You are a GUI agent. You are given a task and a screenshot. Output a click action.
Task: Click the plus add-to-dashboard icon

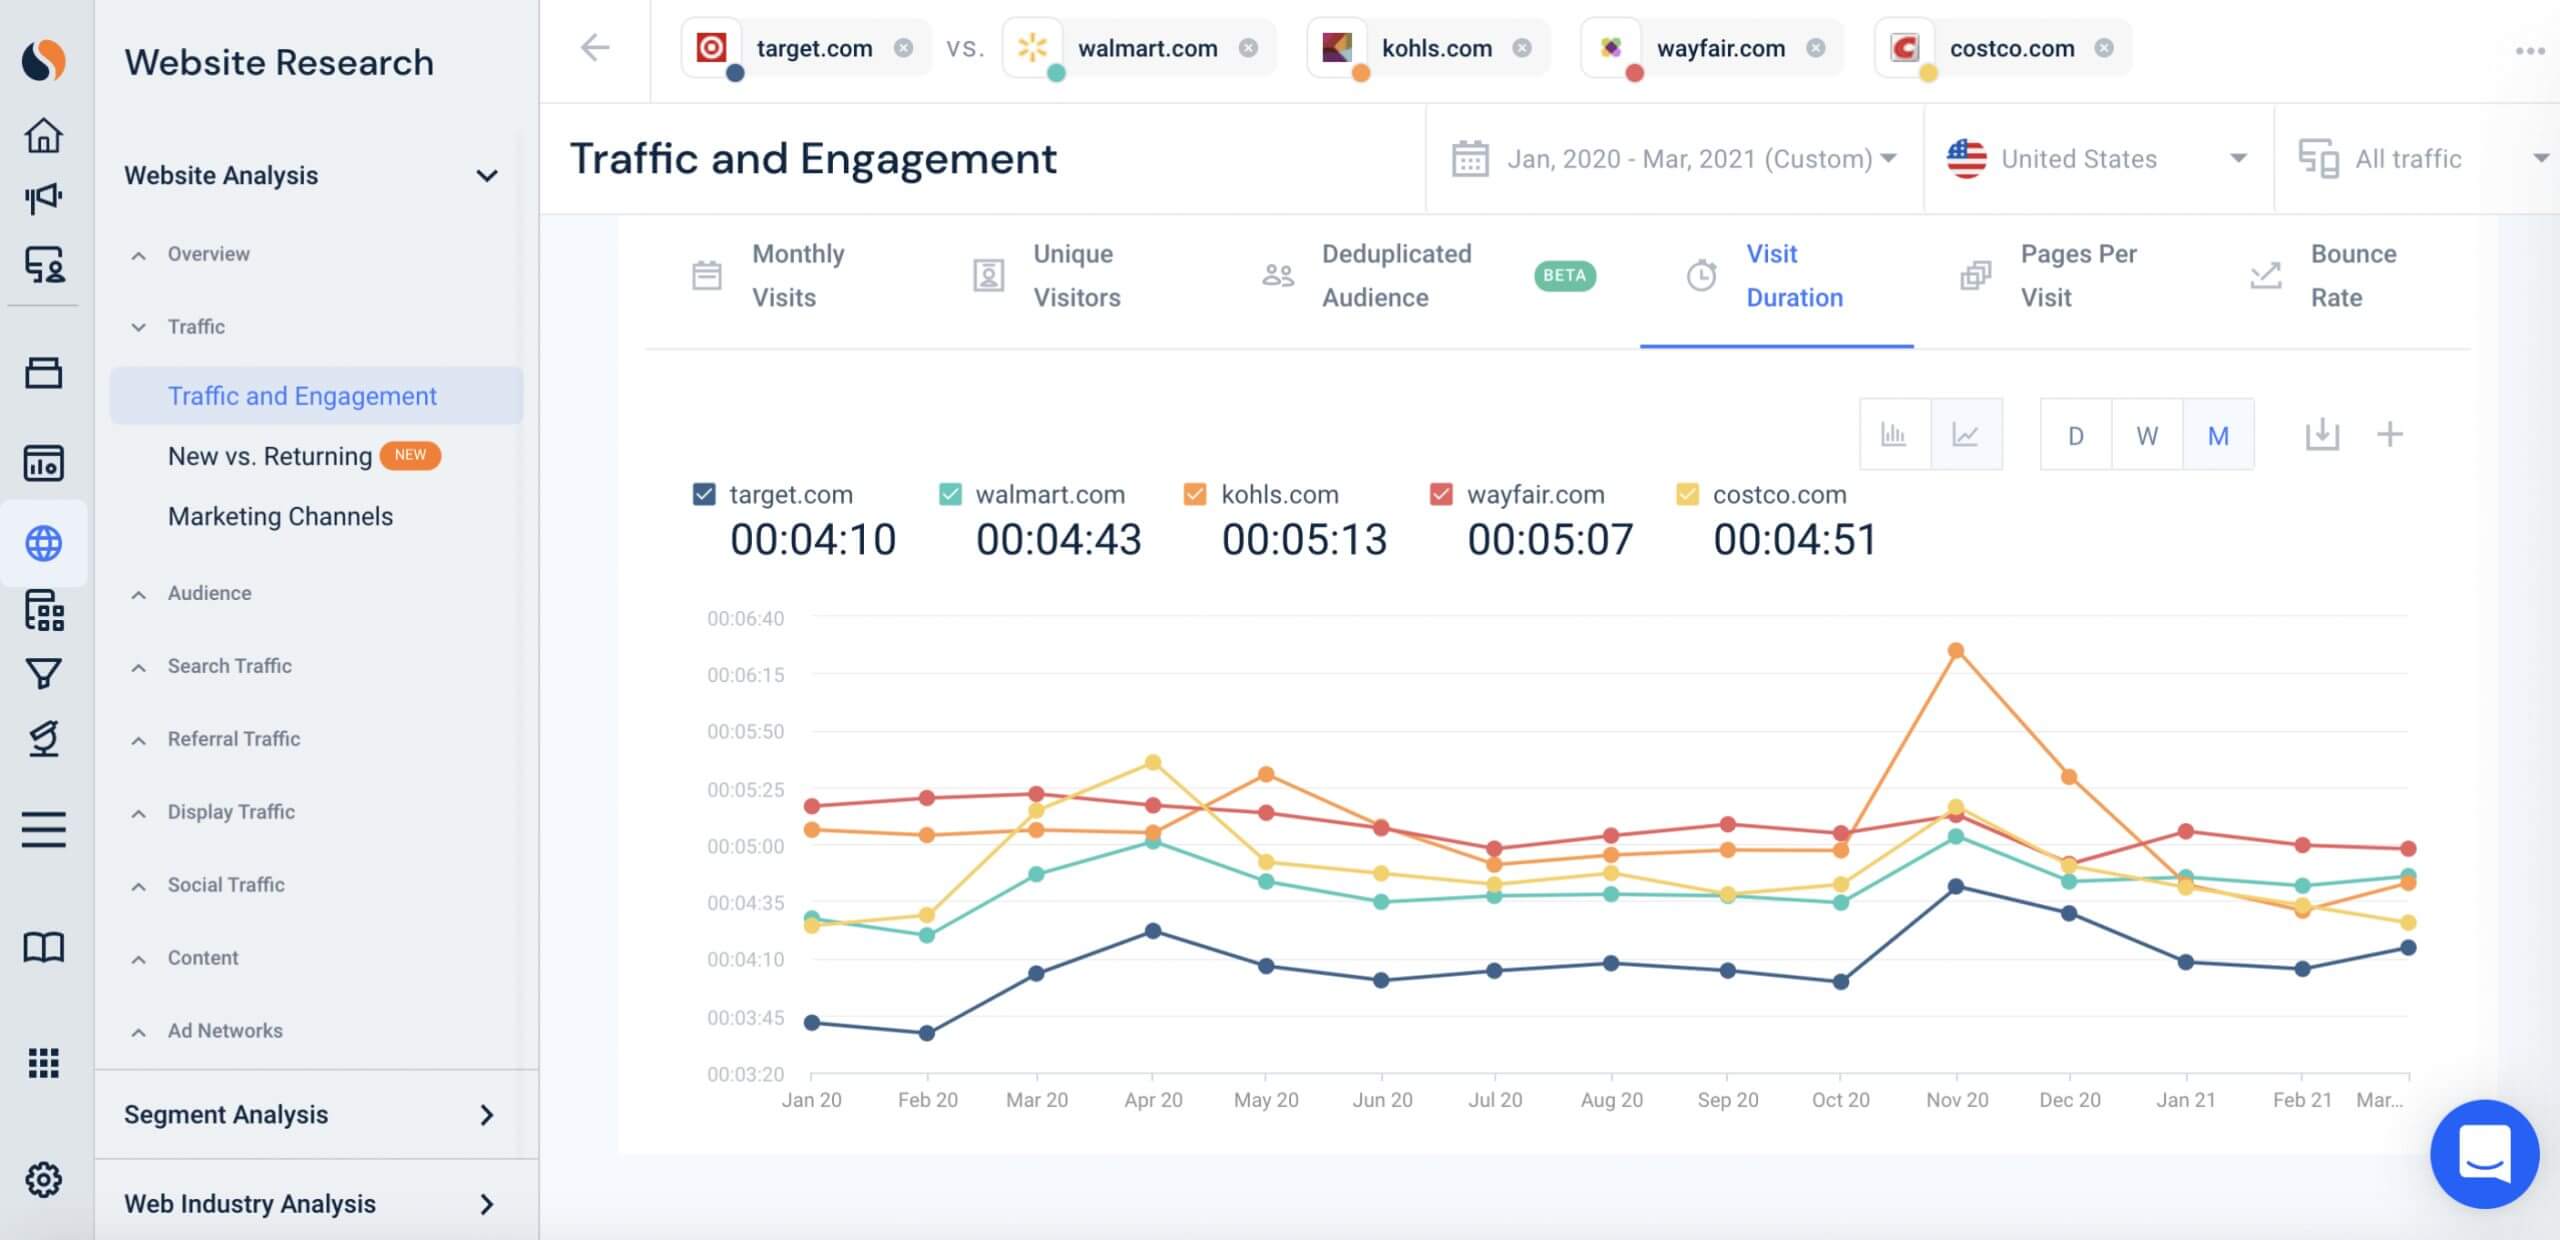2390,434
